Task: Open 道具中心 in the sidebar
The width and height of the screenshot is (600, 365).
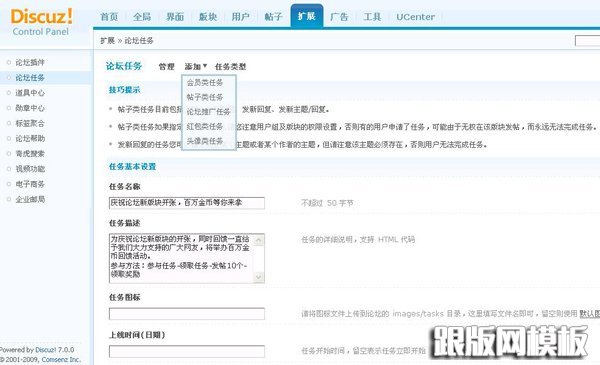Action: click(x=30, y=93)
